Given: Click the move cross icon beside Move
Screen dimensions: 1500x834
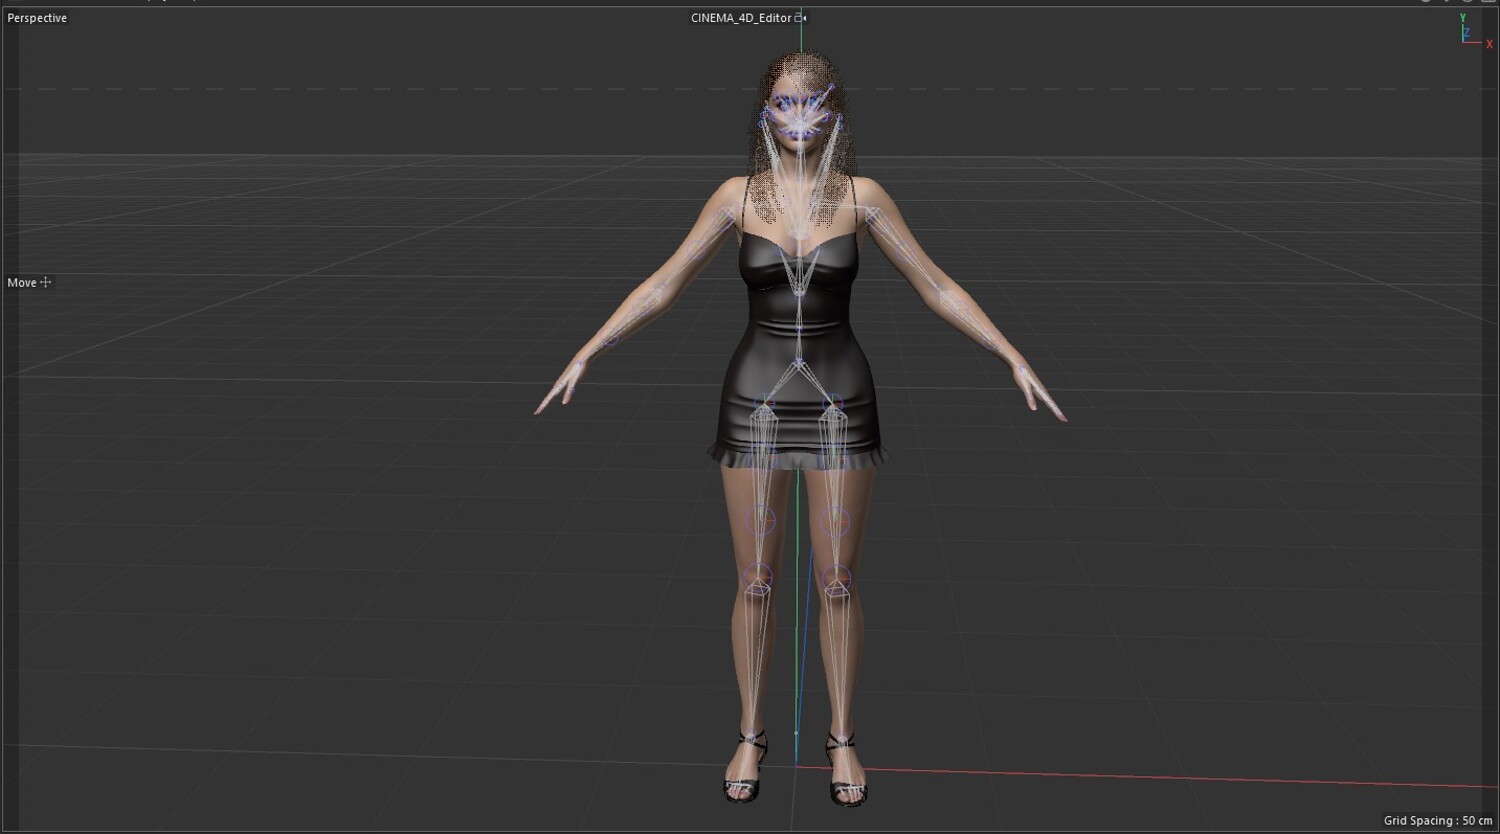Looking at the screenshot, I should pyautogui.click(x=45, y=283).
